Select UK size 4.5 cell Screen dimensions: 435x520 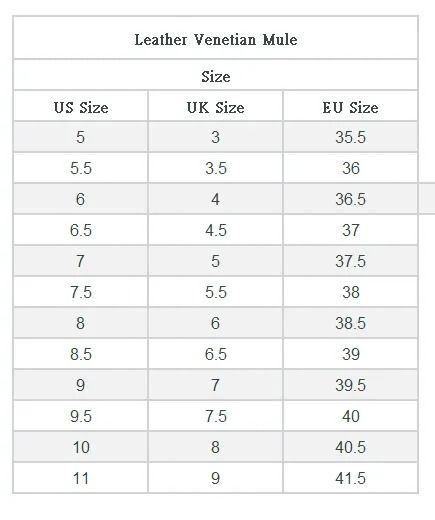(216, 230)
